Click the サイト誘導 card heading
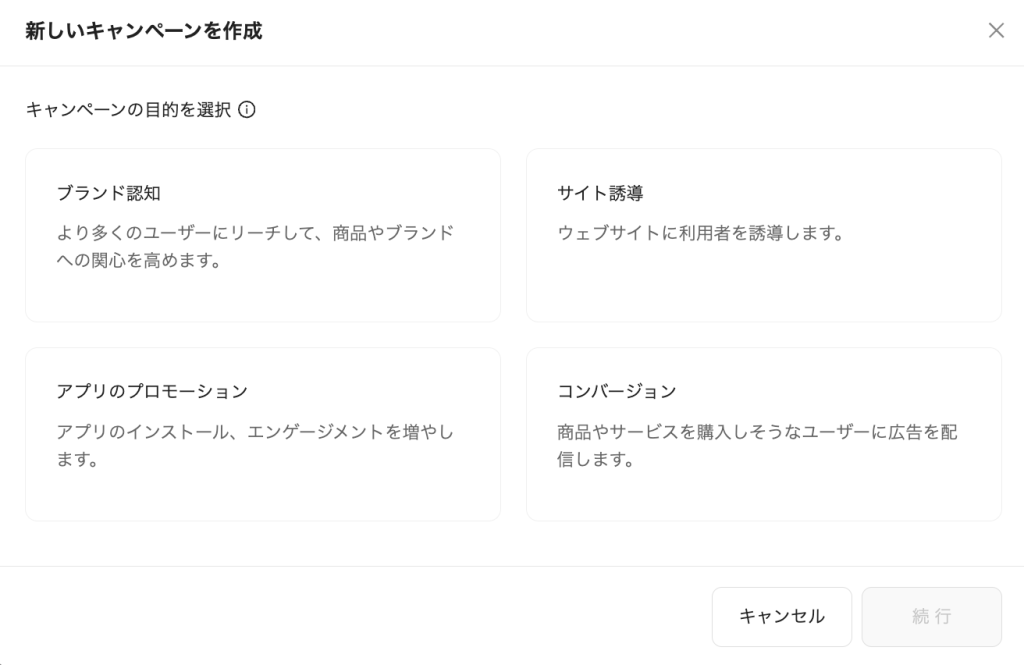 pos(600,193)
